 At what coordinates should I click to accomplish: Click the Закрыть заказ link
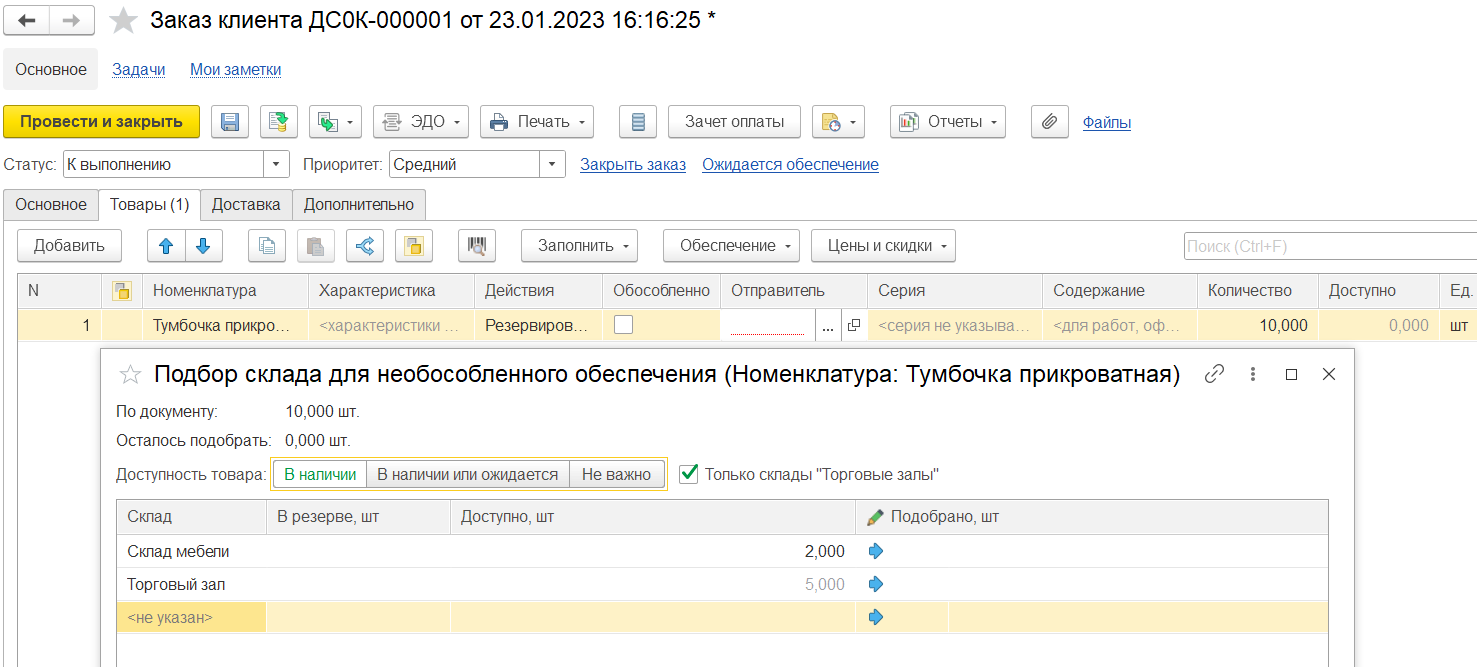[x=632, y=165]
